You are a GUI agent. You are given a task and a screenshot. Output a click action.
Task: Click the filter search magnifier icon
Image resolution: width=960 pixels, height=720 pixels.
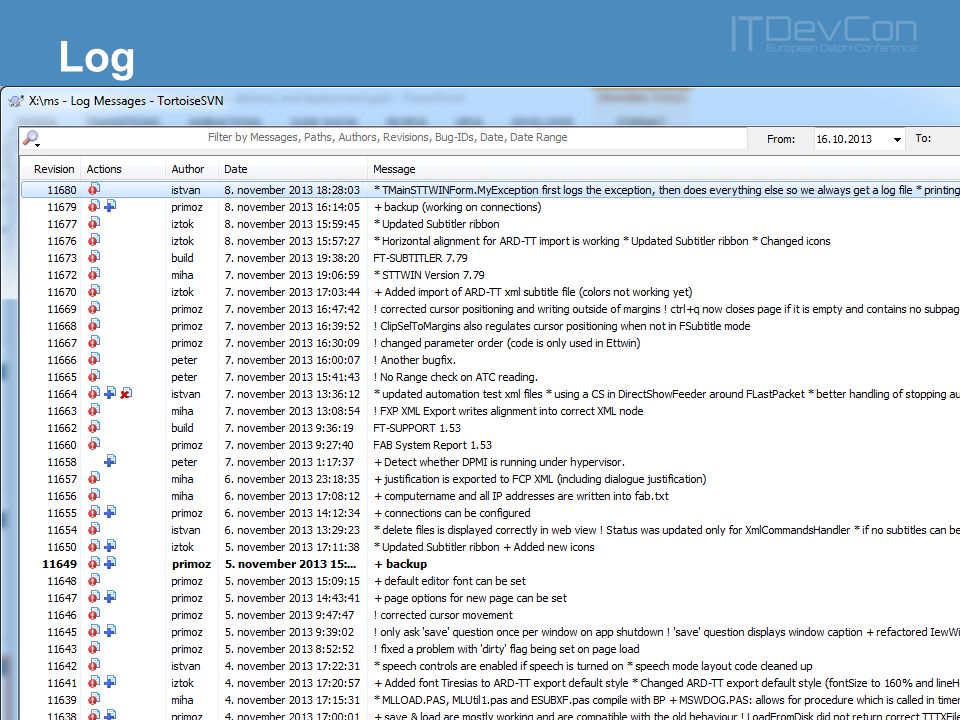click(x=31, y=139)
